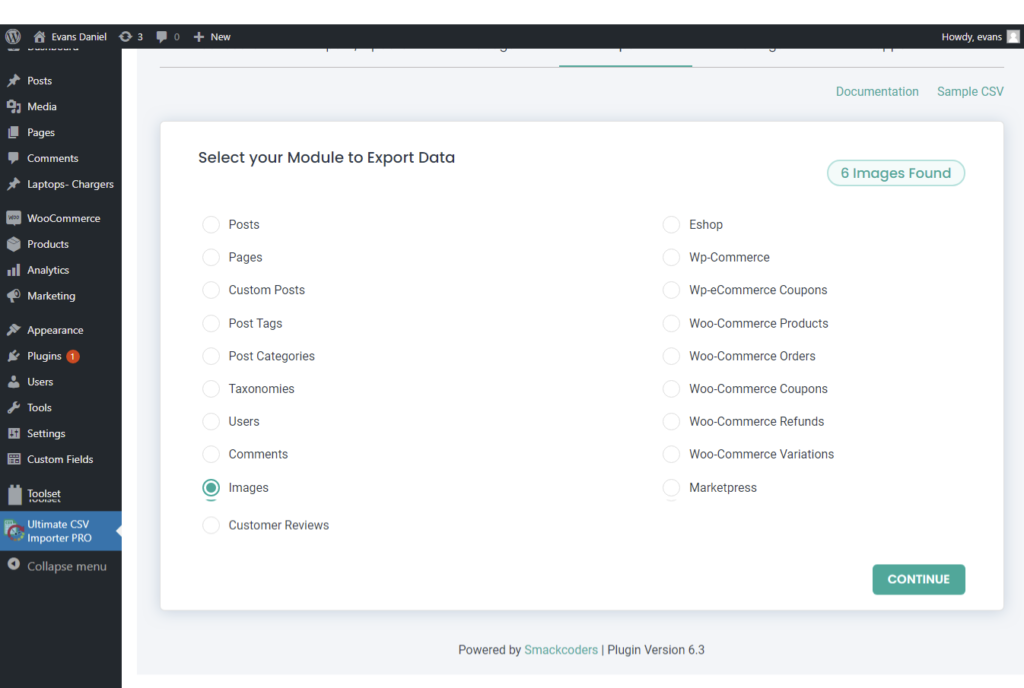Open the comments bubble icon in admin bar
Viewport: 1024px width, 688px height.
161,37
